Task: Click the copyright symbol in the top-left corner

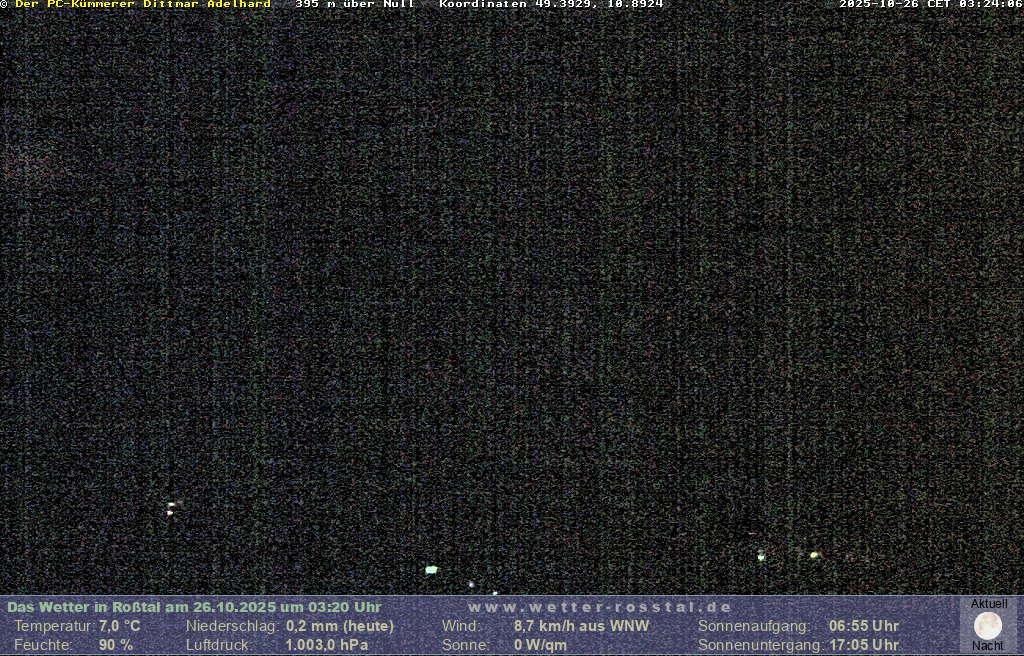Action: point(4,5)
